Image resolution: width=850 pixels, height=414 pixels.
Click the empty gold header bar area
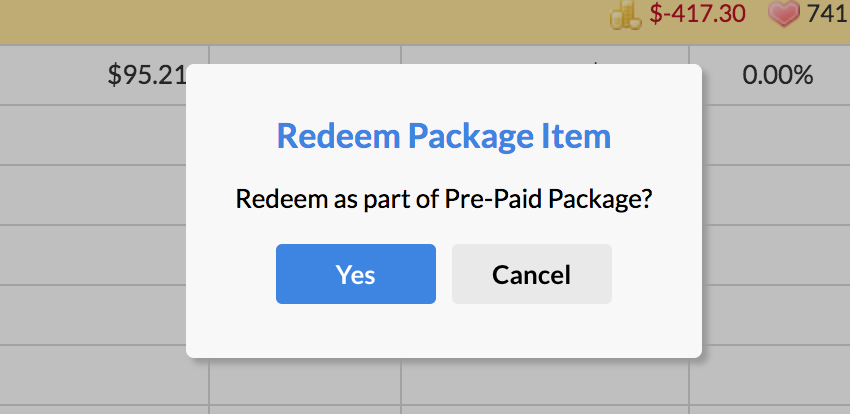coord(300,20)
